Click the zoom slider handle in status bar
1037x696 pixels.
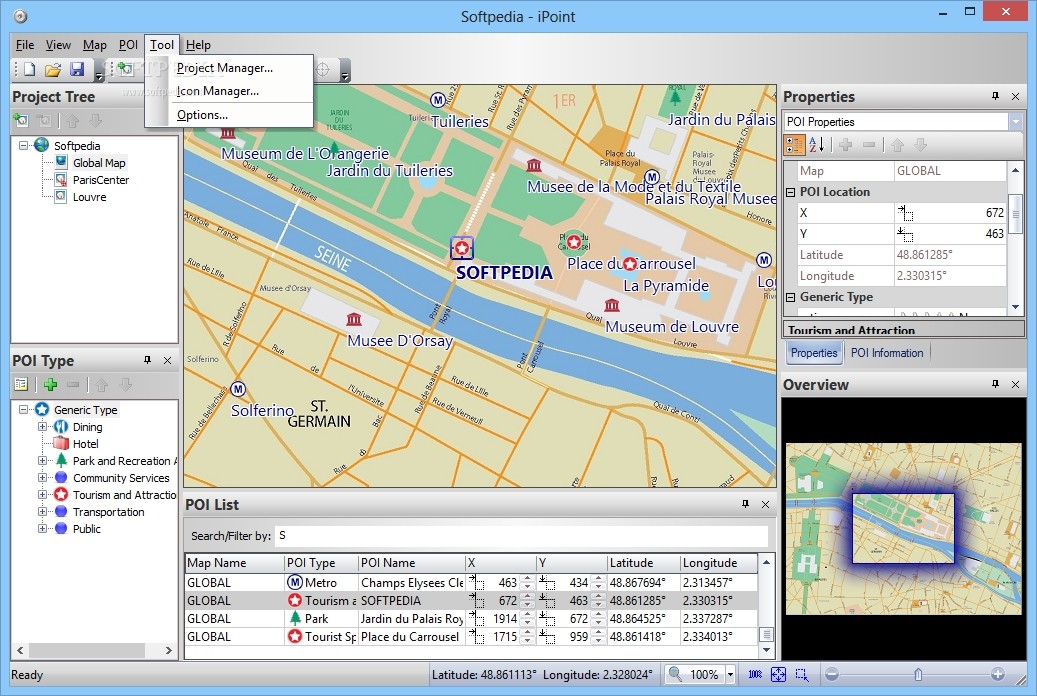(x=918, y=675)
